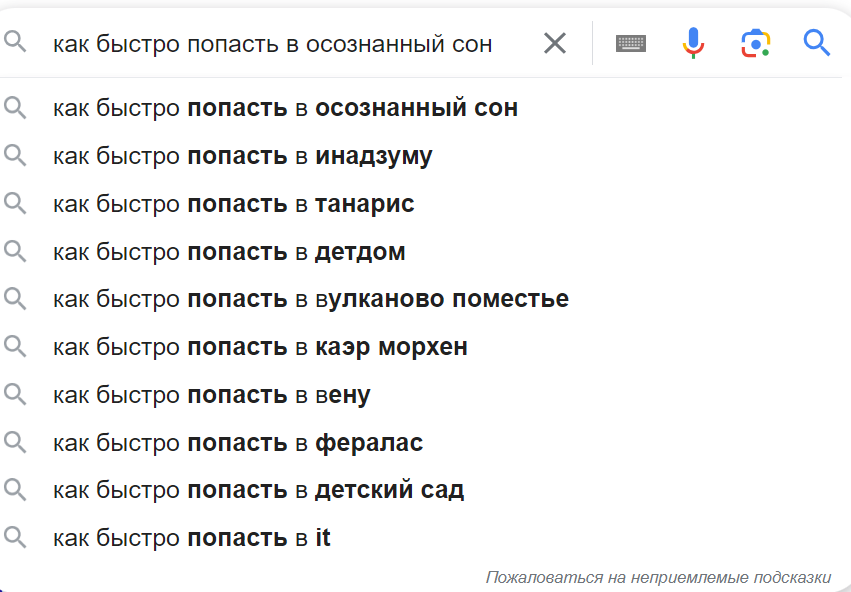Pick the suggestion ending in 'детский сад'
The height and width of the screenshot is (592, 851).
[258, 490]
